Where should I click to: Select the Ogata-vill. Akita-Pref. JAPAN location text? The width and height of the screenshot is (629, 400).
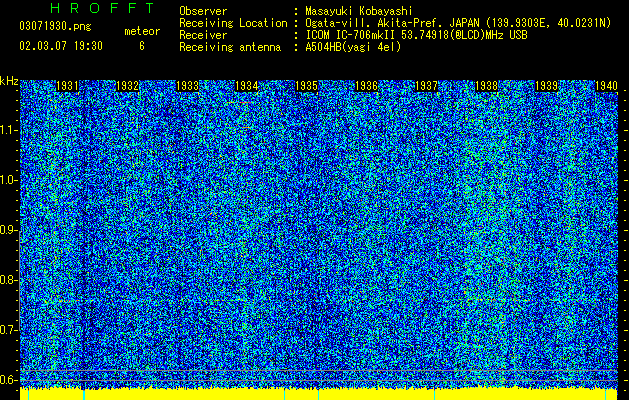tap(458, 23)
